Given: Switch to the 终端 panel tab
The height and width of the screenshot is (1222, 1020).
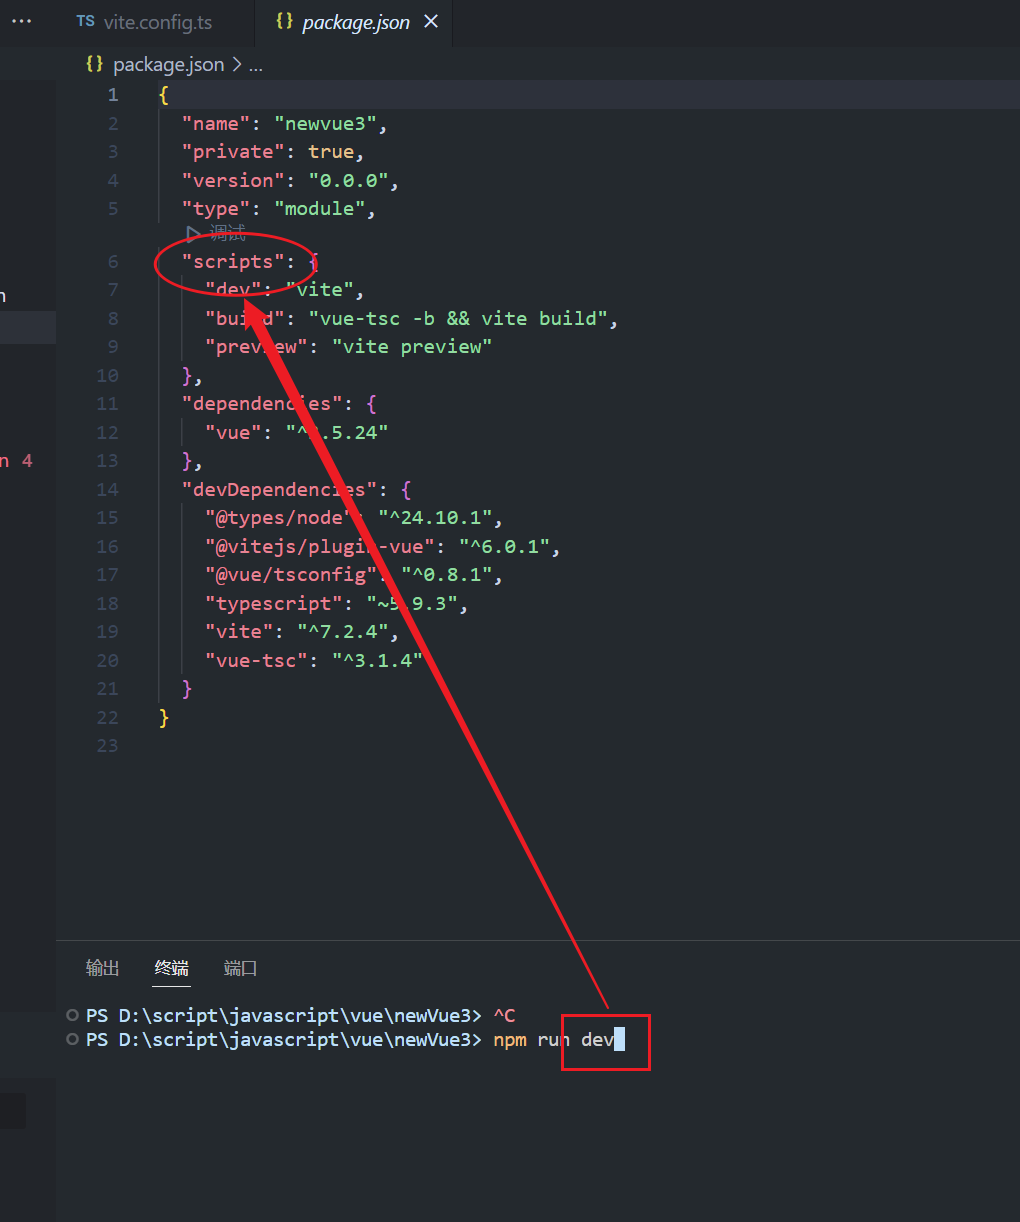Looking at the screenshot, I should point(172,967).
